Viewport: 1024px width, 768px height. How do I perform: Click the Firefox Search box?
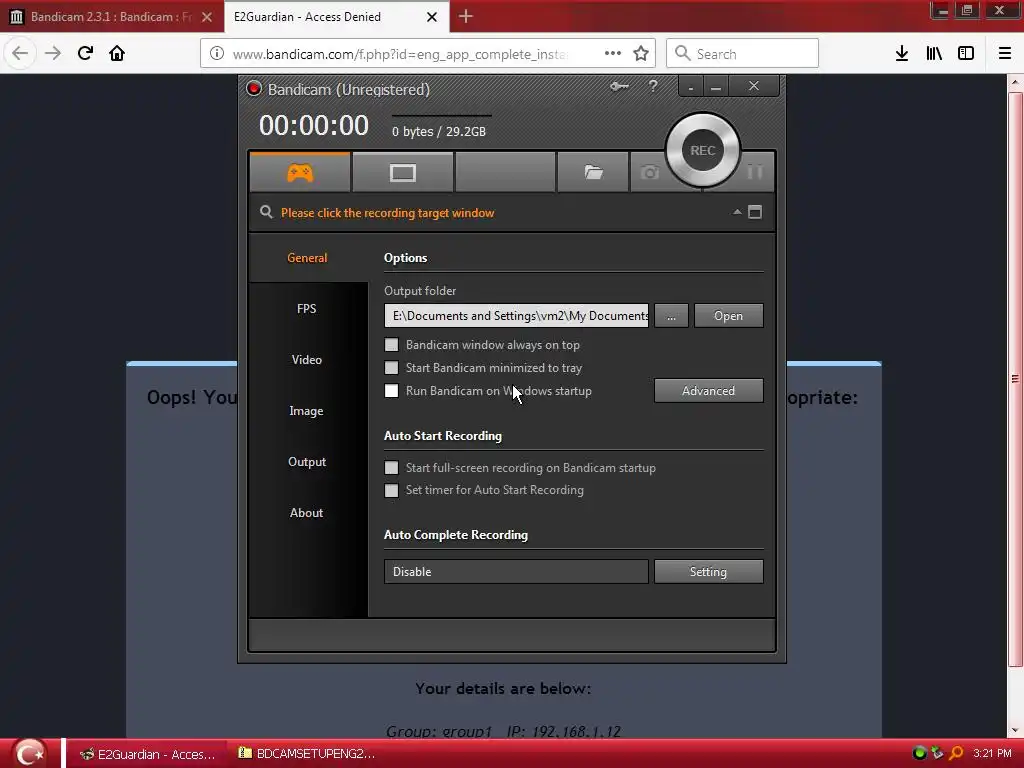tap(743, 54)
